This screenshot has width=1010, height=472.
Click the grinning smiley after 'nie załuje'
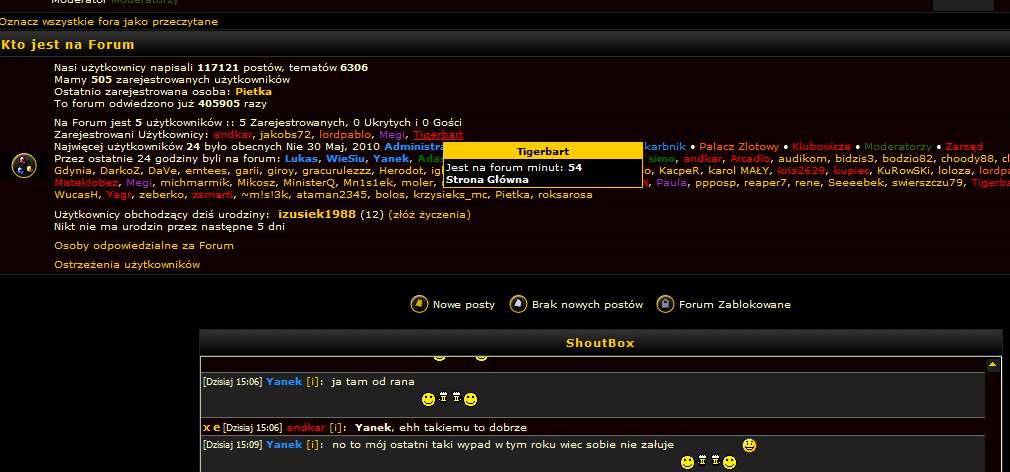coord(749,445)
